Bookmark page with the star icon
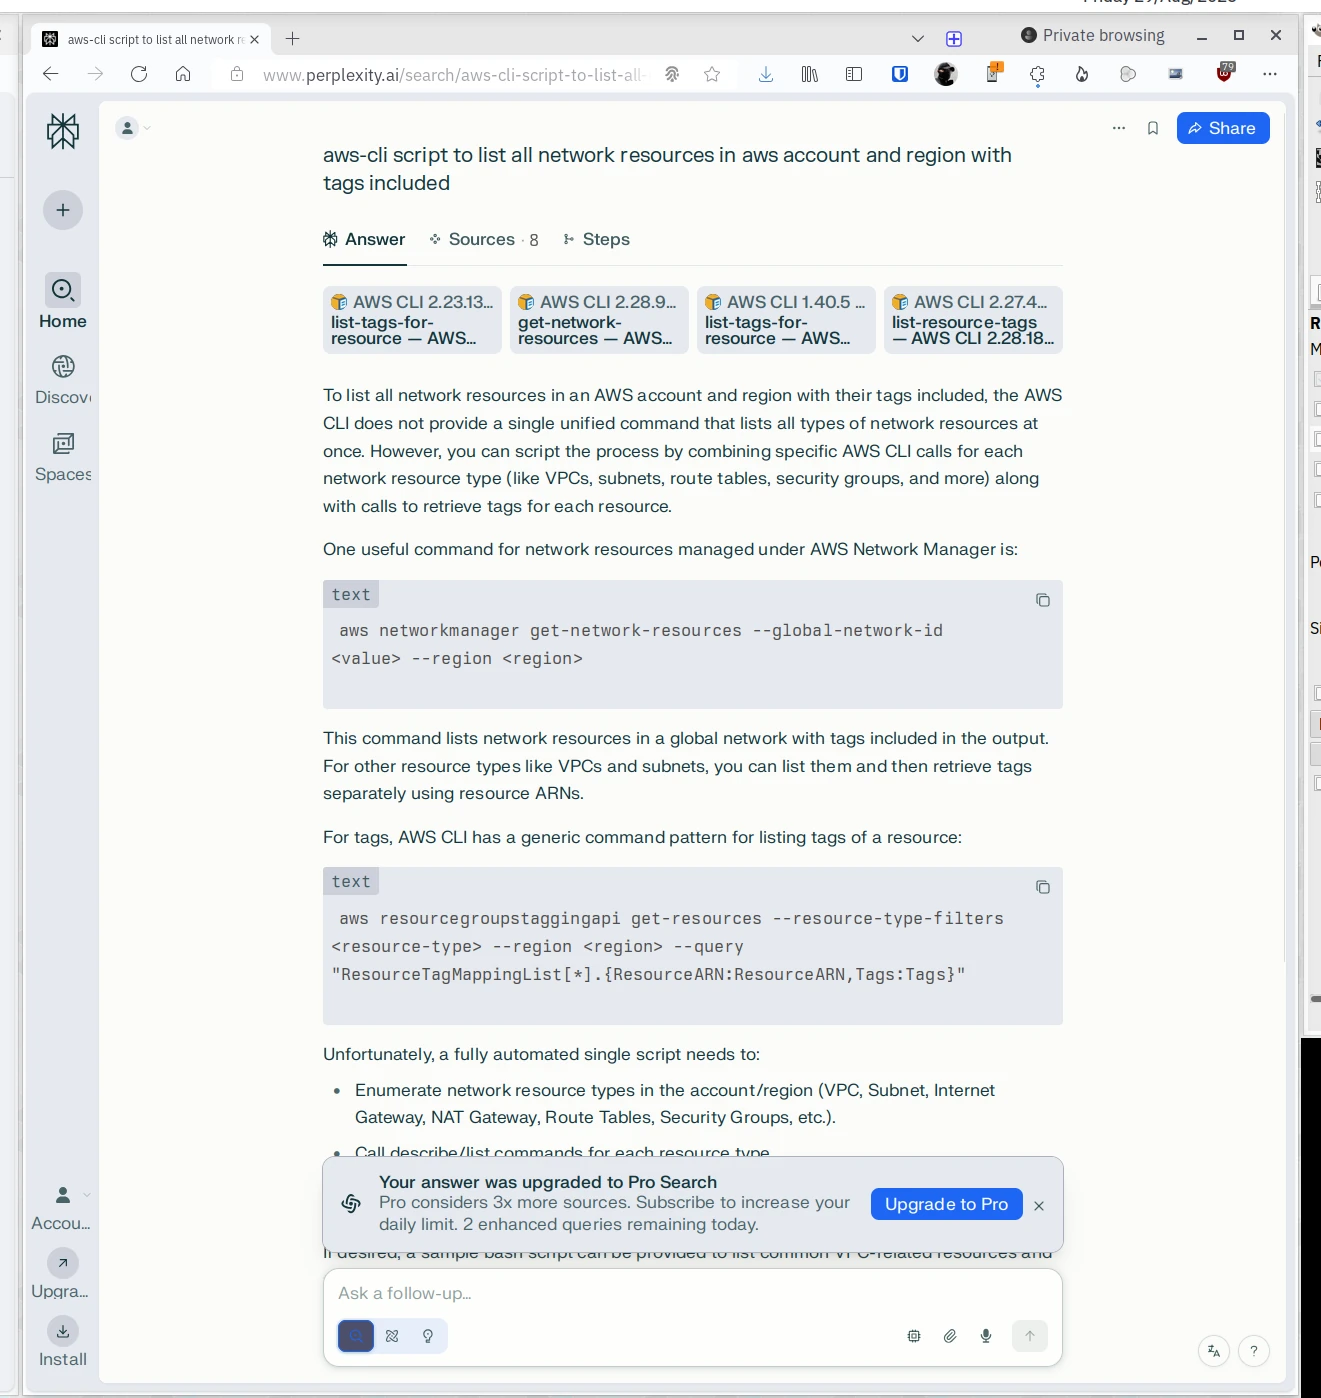 712,74
